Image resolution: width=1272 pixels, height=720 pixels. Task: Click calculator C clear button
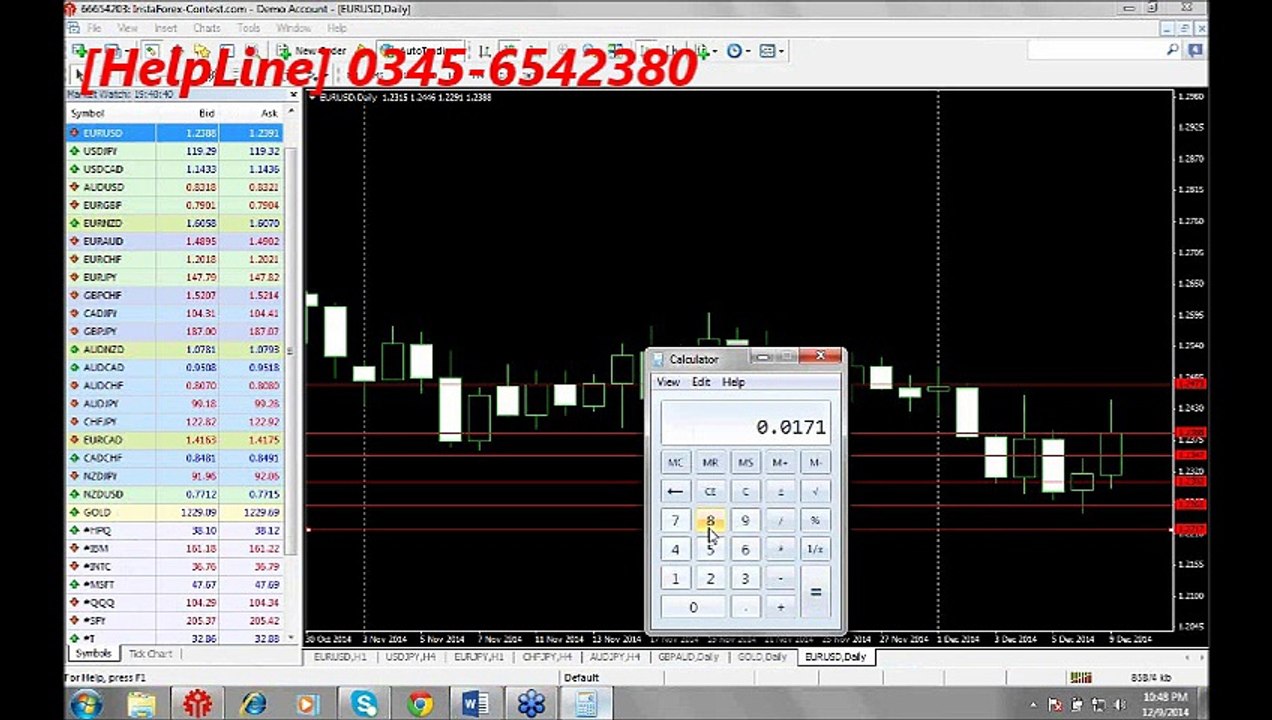(745, 492)
